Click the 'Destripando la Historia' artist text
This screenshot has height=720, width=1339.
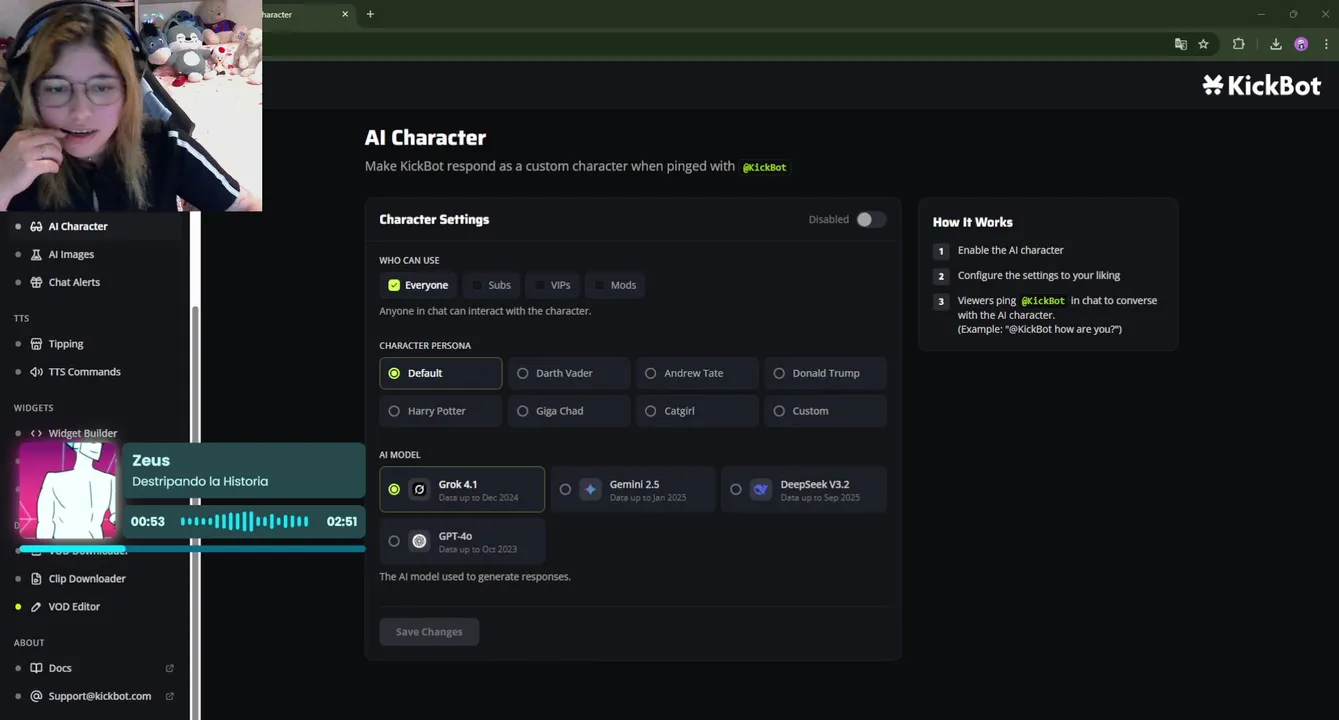coord(200,481)
